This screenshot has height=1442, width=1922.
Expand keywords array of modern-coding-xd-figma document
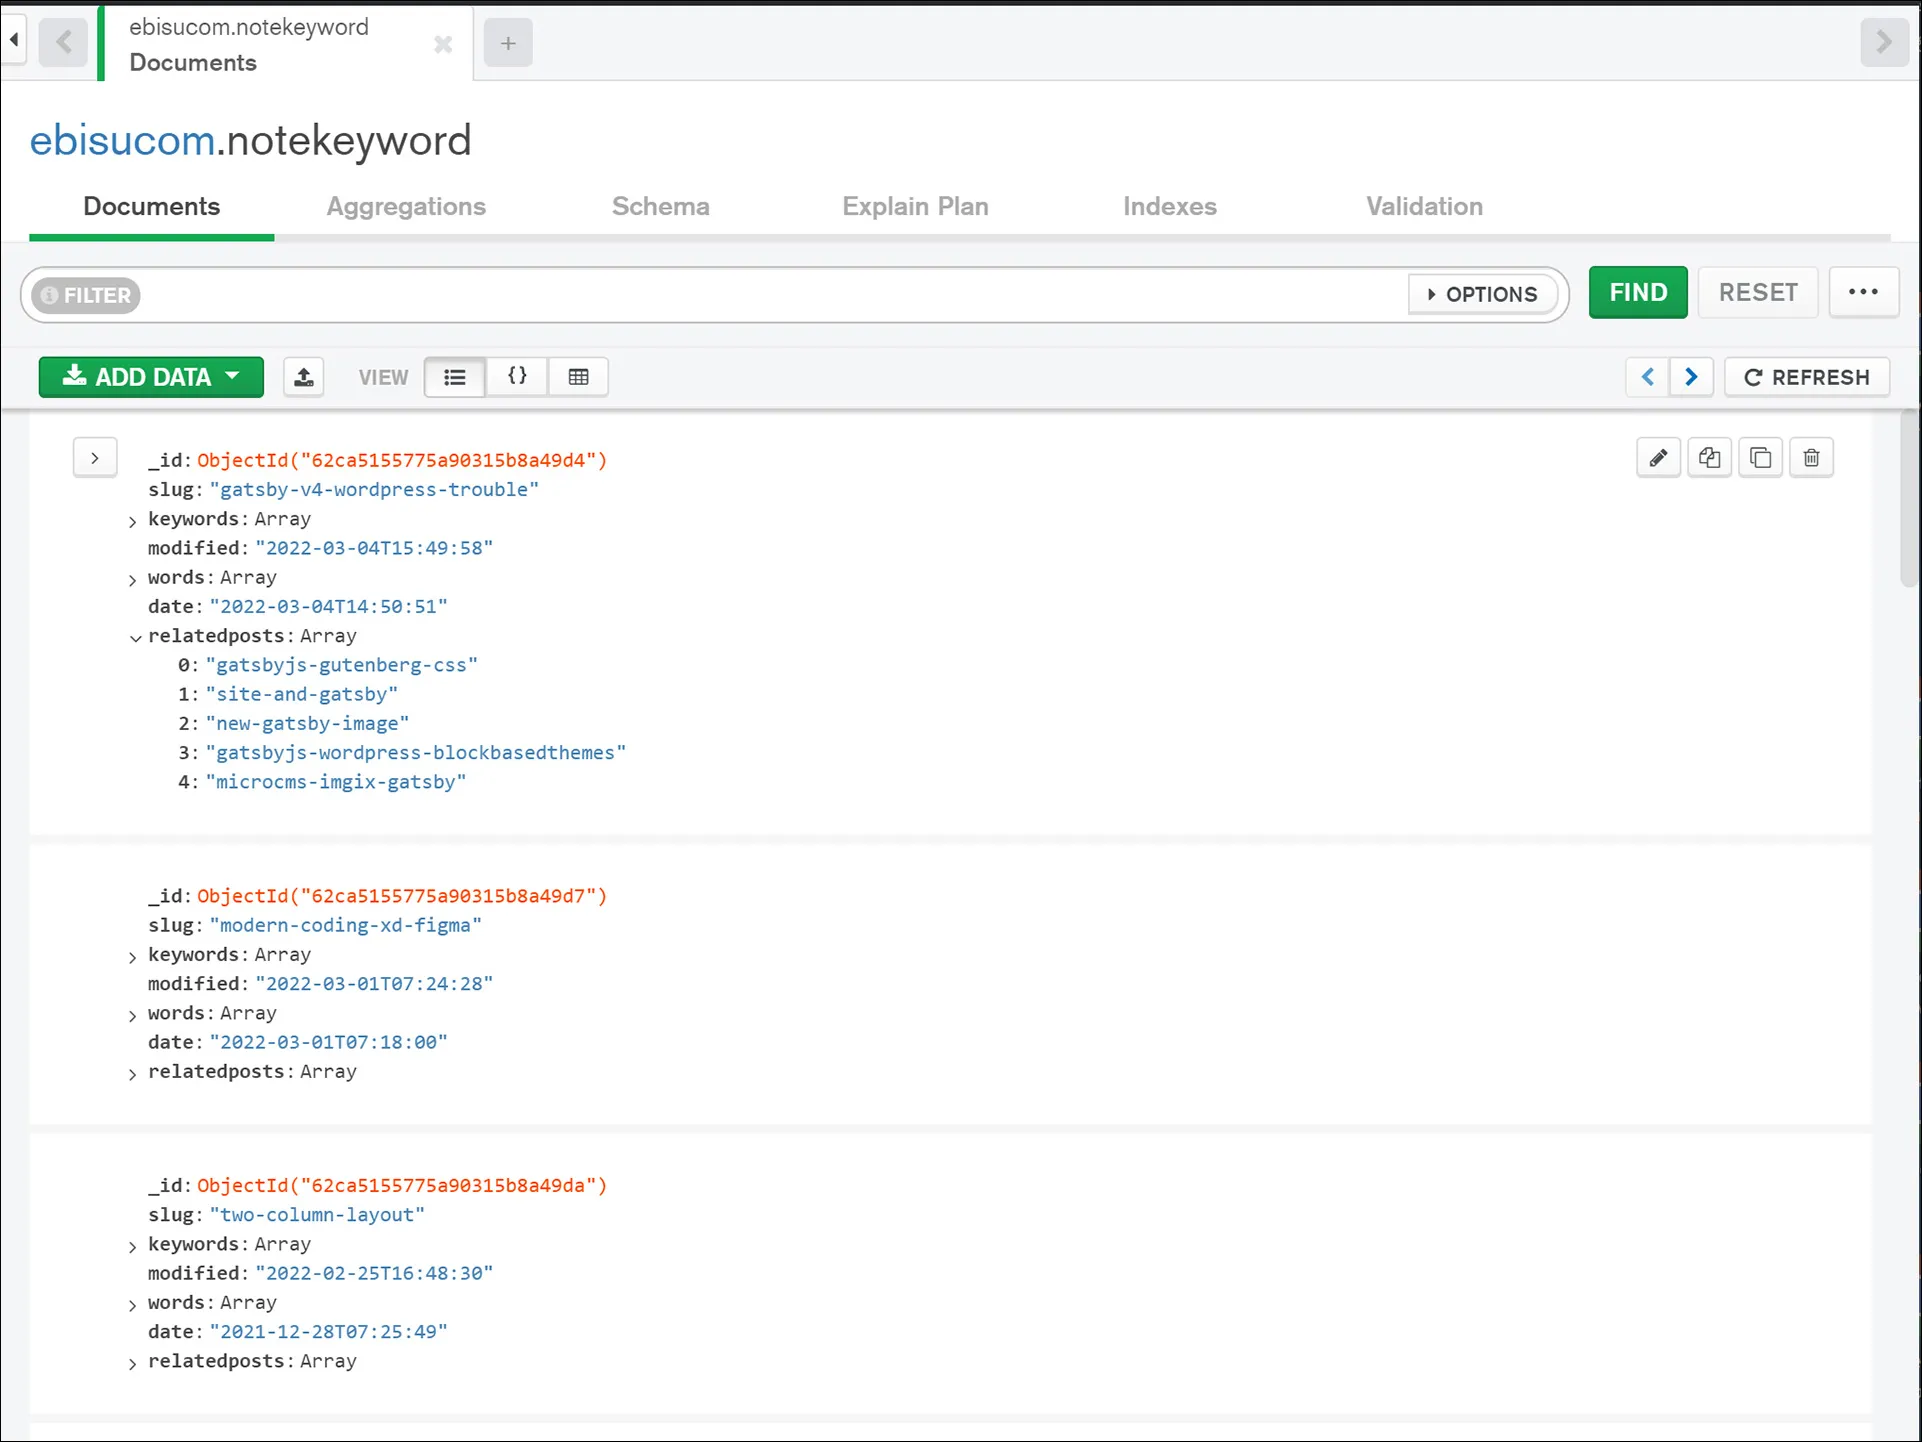(132, 957)
